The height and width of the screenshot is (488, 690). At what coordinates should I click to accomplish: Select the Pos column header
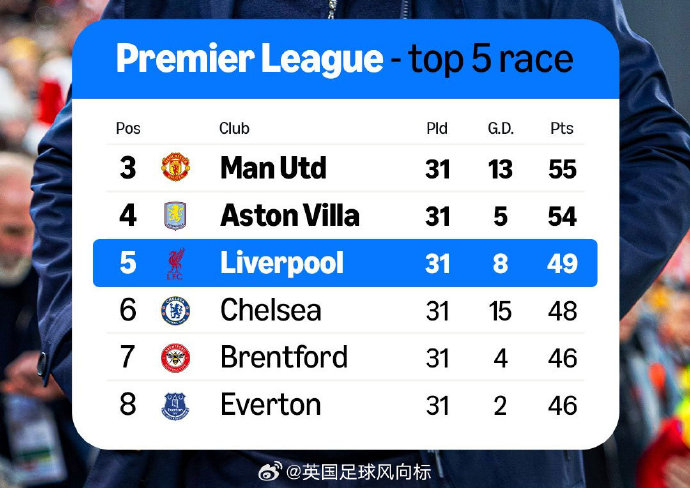point(128,128)
